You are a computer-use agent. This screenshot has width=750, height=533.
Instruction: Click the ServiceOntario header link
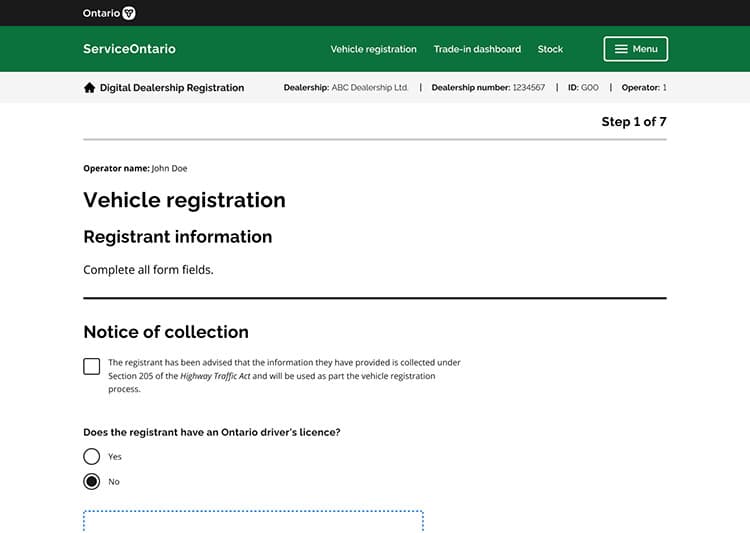click(129, 49)
